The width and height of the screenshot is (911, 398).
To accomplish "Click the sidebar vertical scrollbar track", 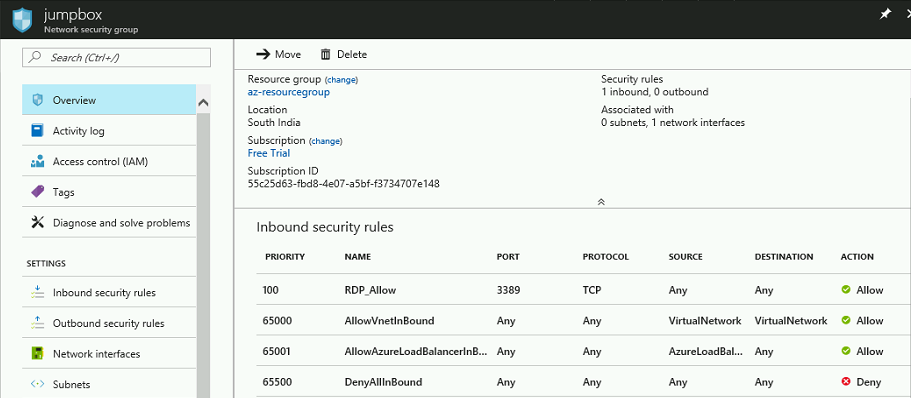I will (203, 256).
